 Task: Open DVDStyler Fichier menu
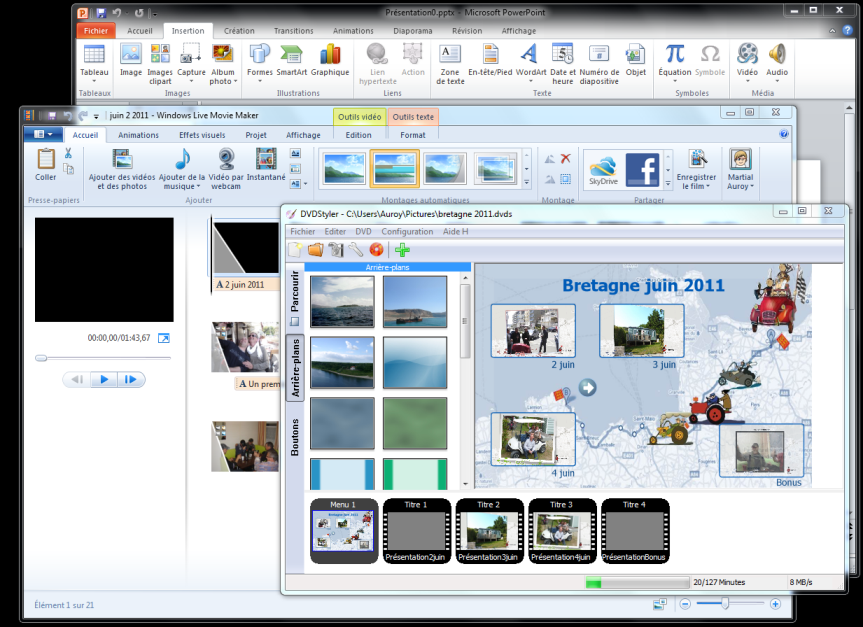(x=303, y=232)
